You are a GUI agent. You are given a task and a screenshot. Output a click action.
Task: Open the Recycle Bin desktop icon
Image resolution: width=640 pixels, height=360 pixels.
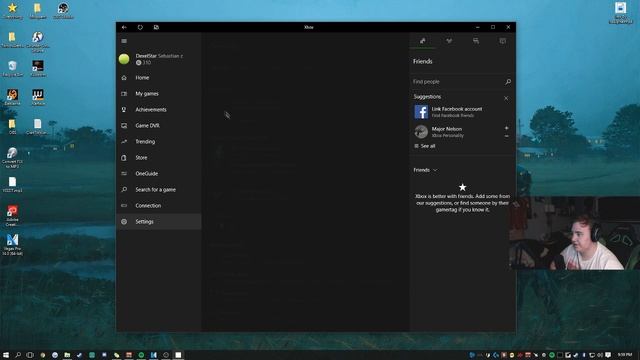tap(12, 69)
